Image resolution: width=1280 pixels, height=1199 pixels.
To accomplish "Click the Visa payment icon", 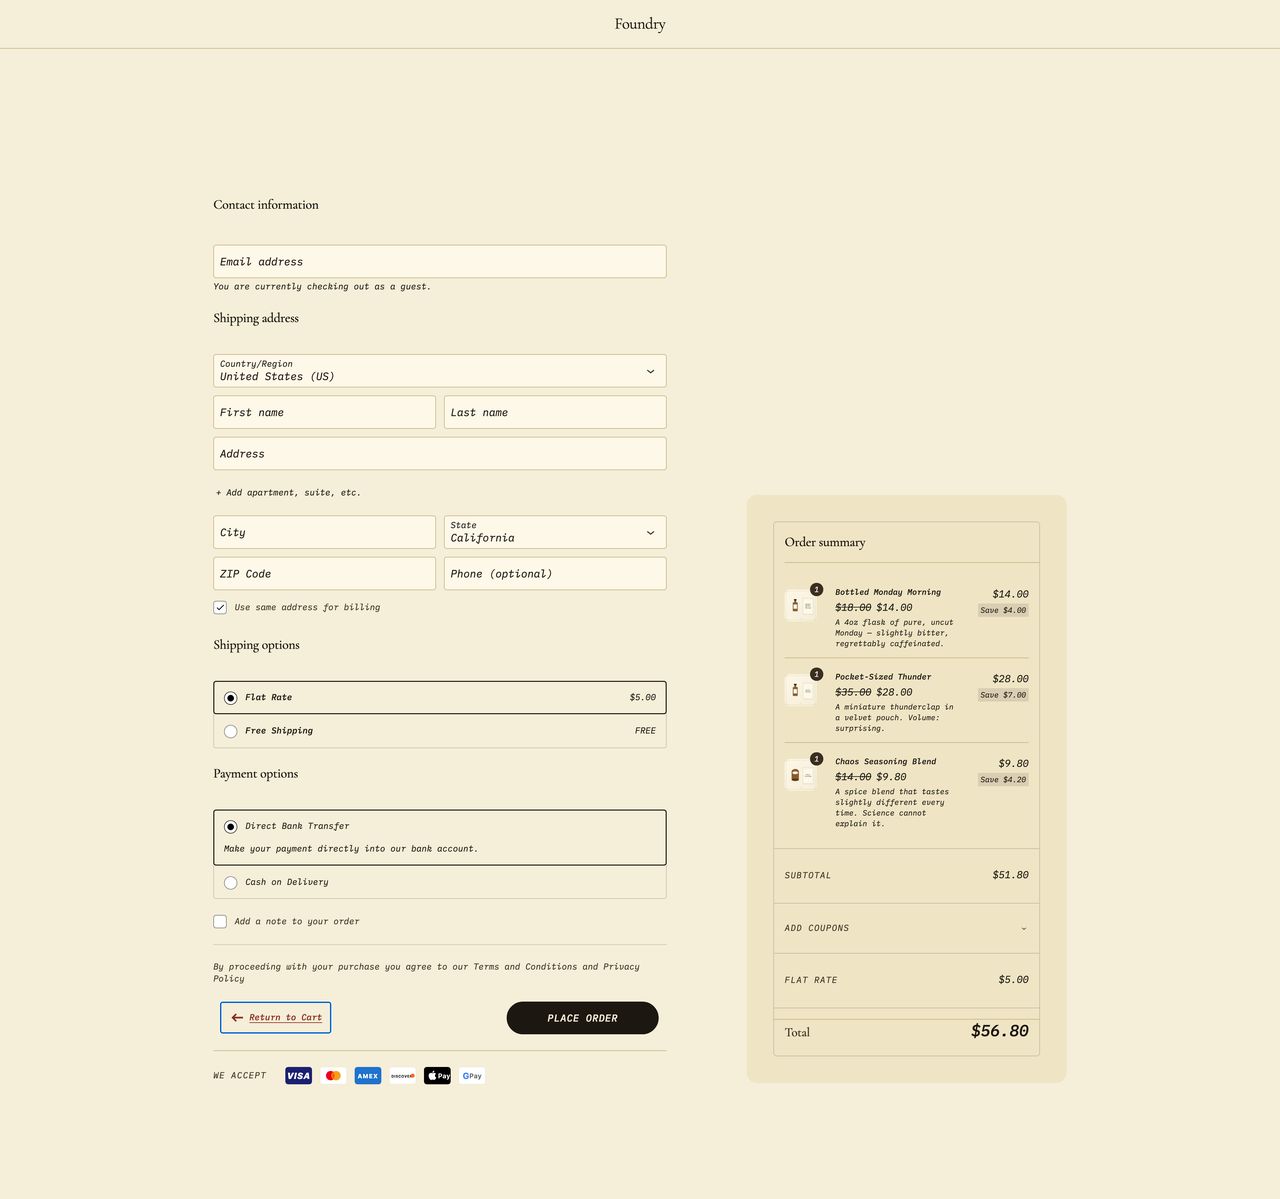I will (x=298, y=1076).
